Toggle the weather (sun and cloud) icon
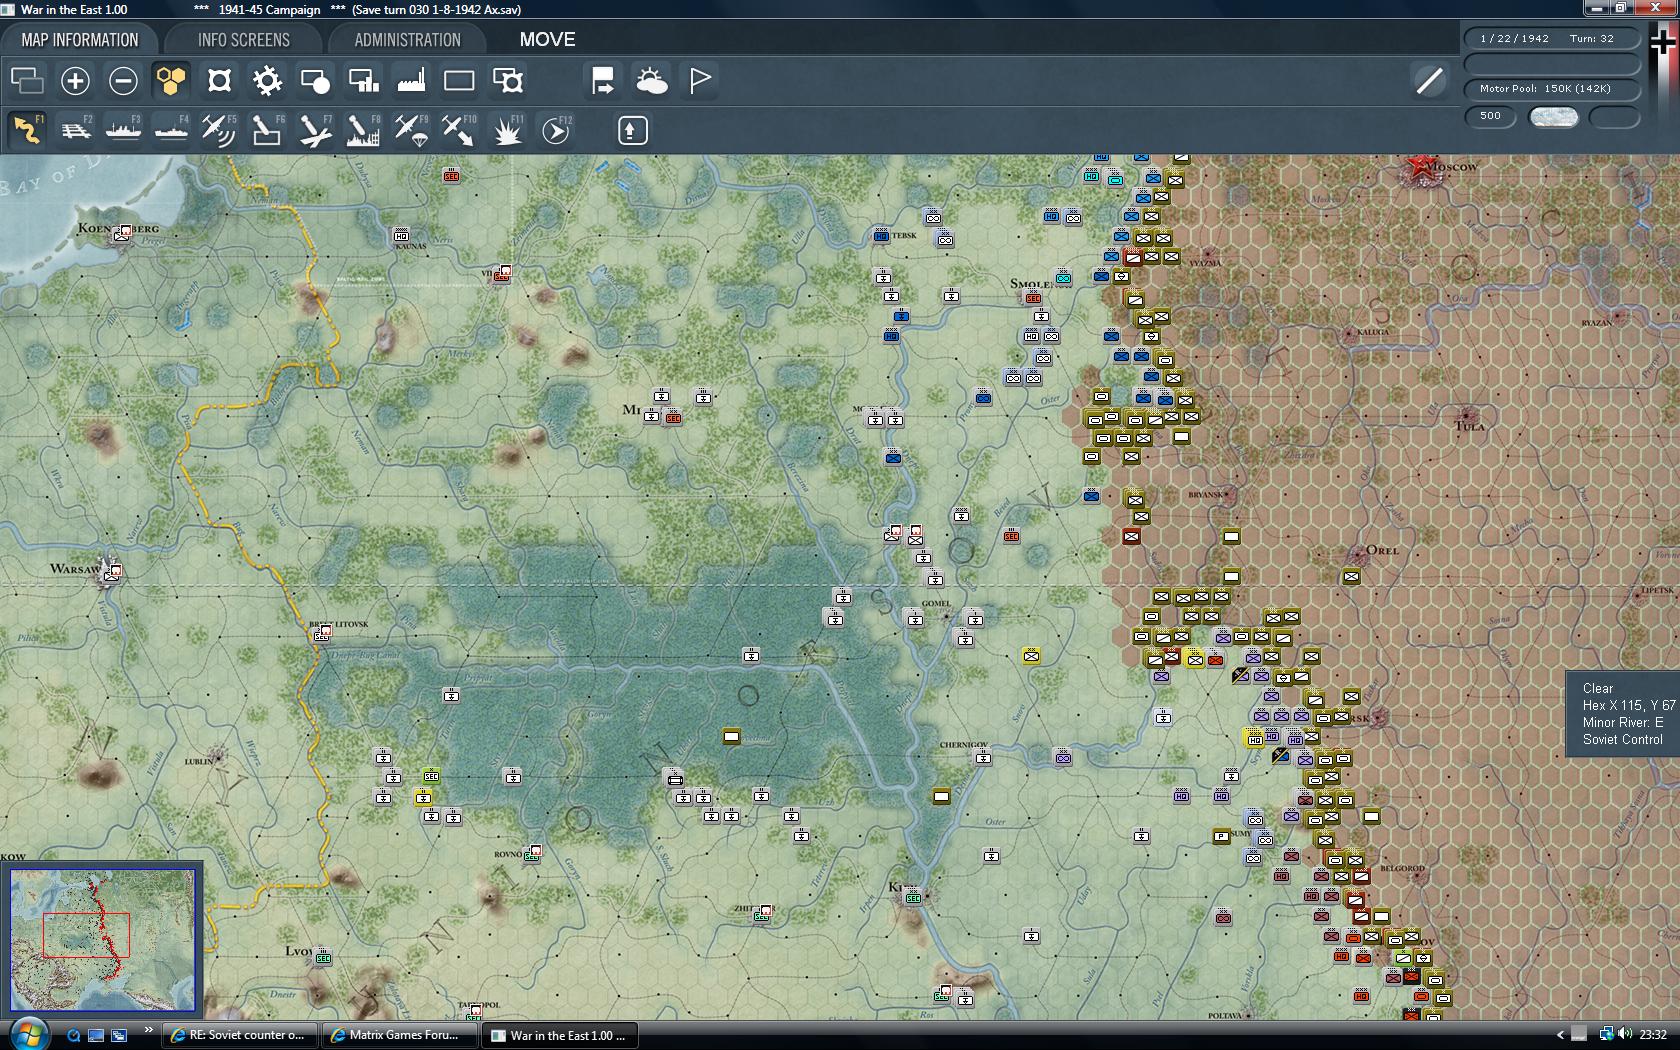This screenshot has width=1680, height=1050. click(x=651, y=81)
